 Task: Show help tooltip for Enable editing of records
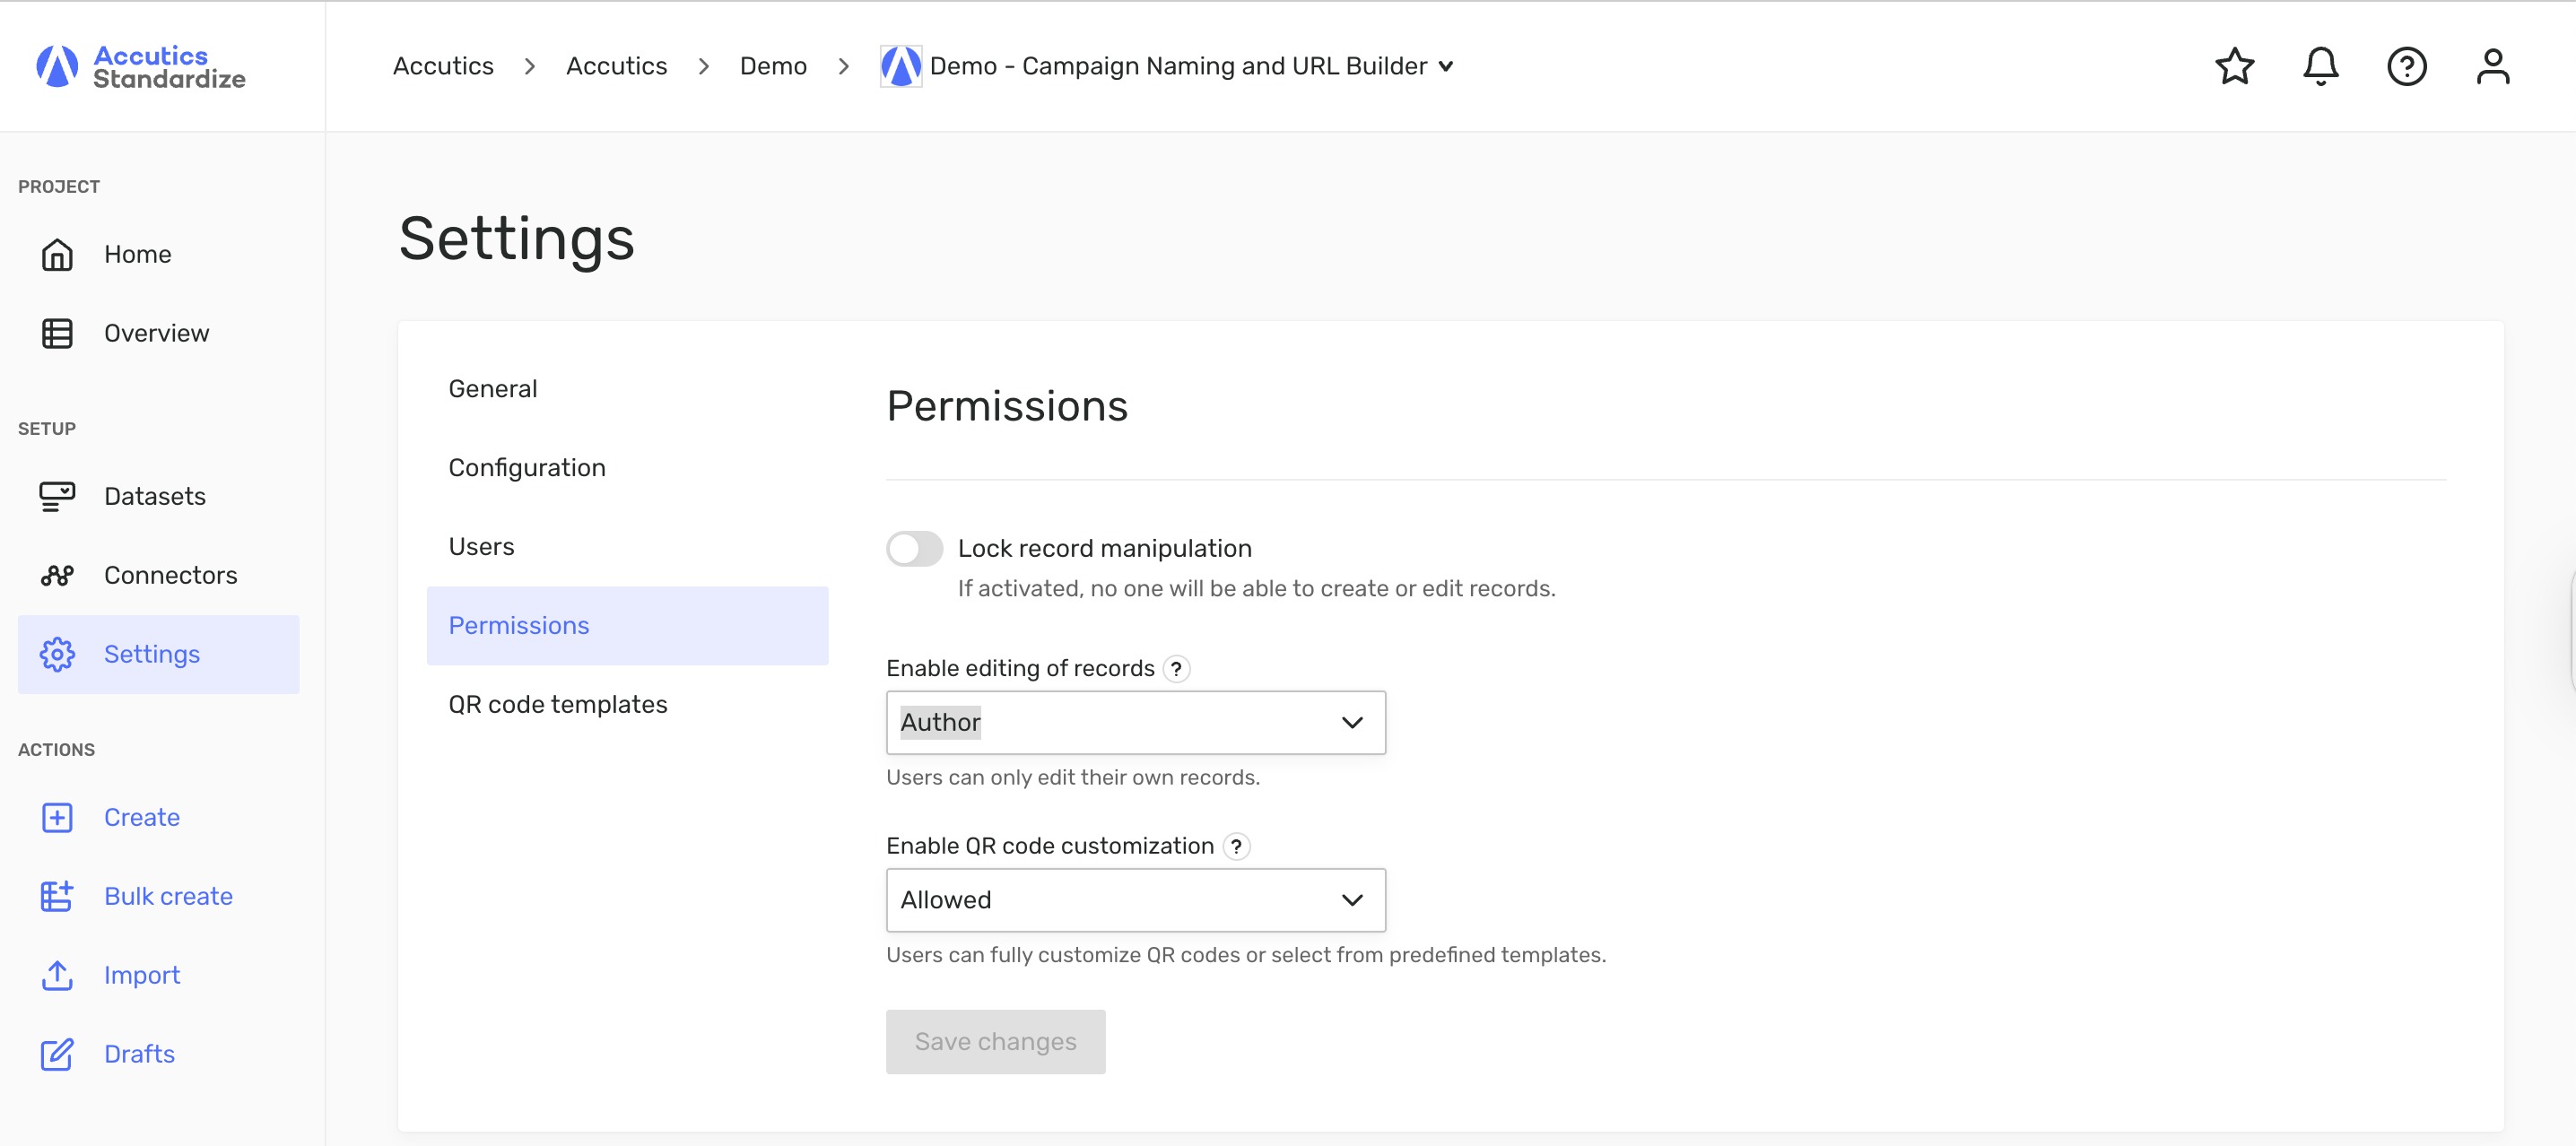1177,668
